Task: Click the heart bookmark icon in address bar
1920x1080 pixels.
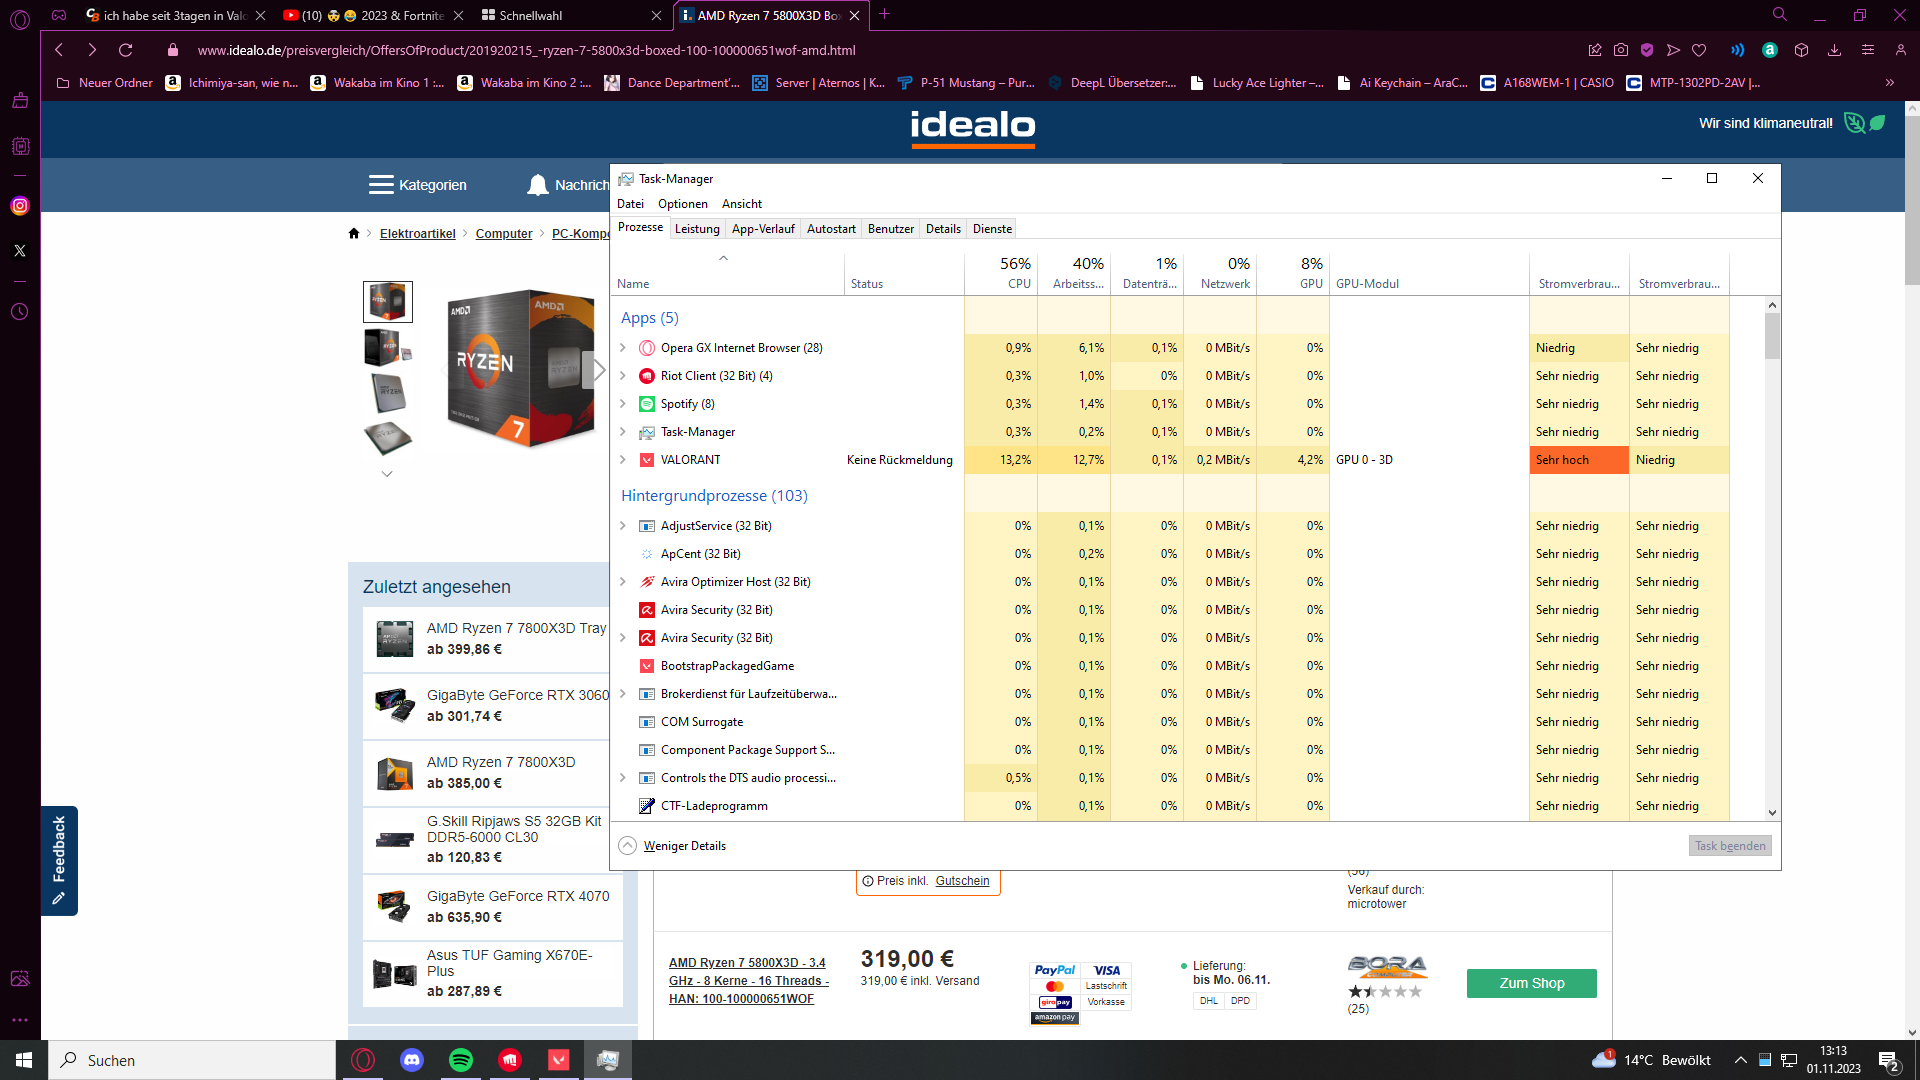Action: [1699, 50]
